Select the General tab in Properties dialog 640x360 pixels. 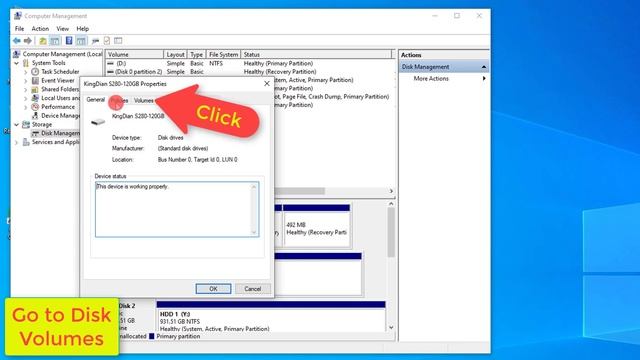click(96, 100)
